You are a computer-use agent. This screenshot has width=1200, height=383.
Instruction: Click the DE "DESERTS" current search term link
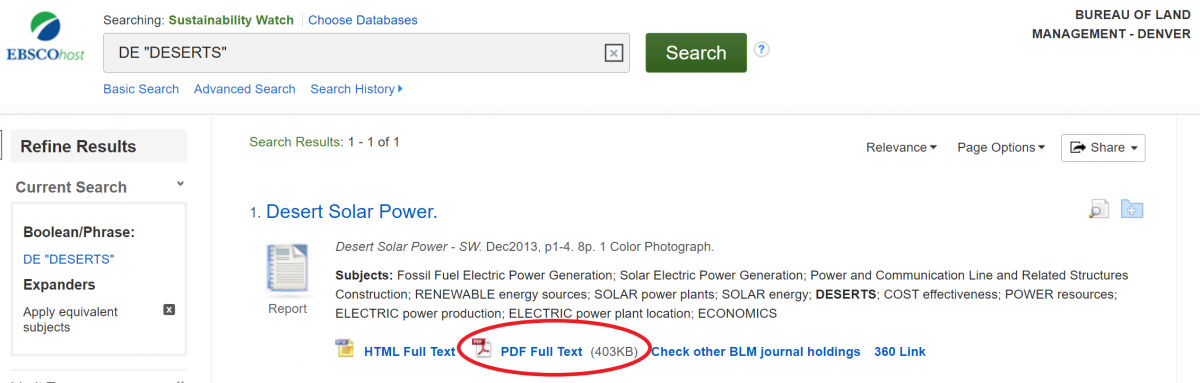click(69, 259)
